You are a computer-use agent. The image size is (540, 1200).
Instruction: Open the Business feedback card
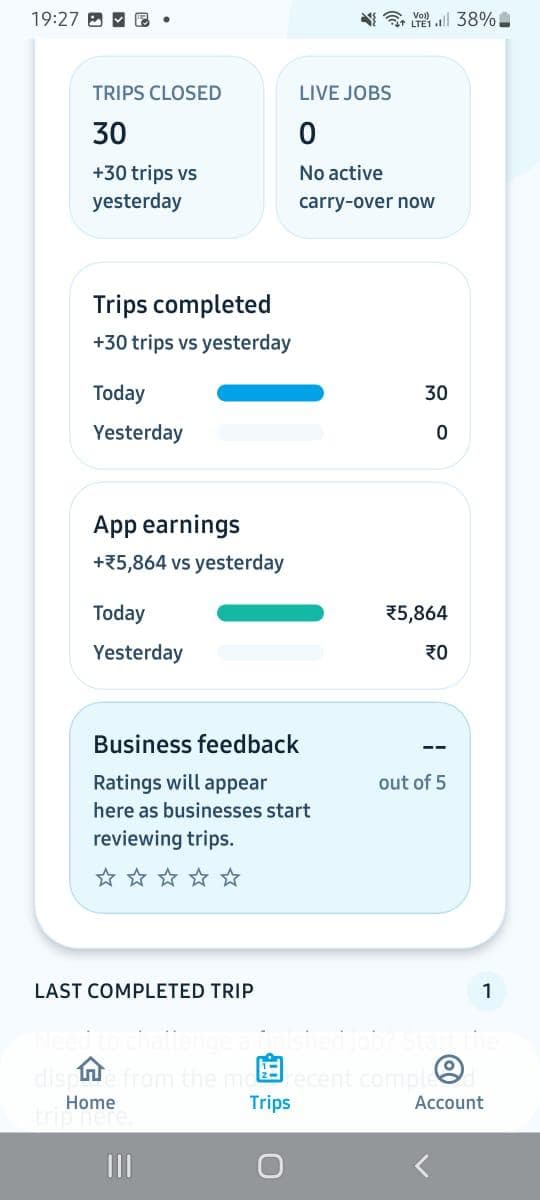[x=269, y=808]
